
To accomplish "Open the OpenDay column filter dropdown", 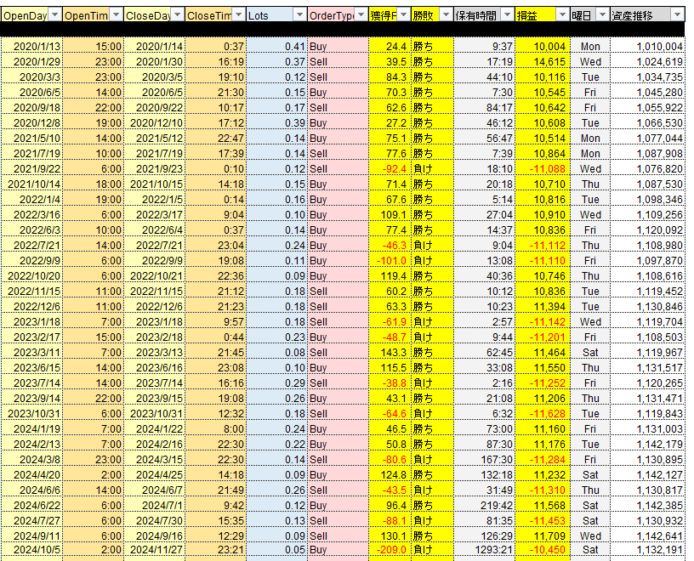I will pos(54,17).
